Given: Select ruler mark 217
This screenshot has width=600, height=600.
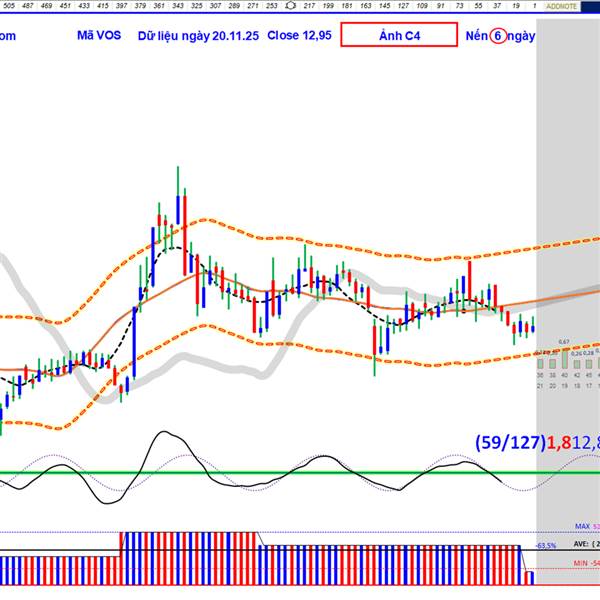Looking at the screenshot, I should (309, 6).
